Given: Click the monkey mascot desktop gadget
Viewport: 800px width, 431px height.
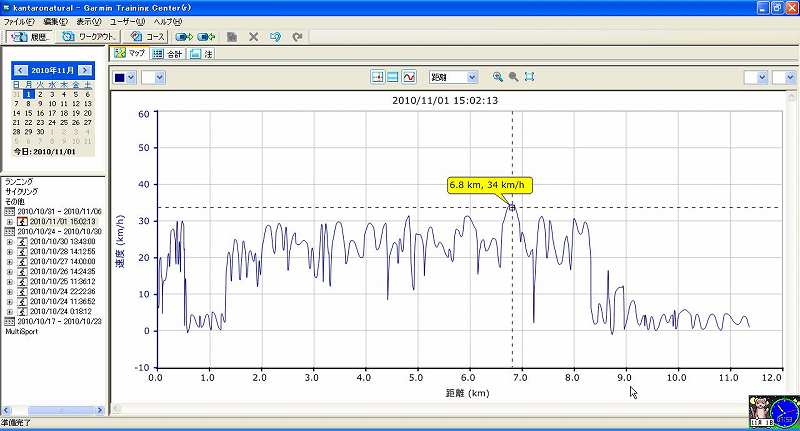Looking at the screenshot, I should [x=760, y=411].
